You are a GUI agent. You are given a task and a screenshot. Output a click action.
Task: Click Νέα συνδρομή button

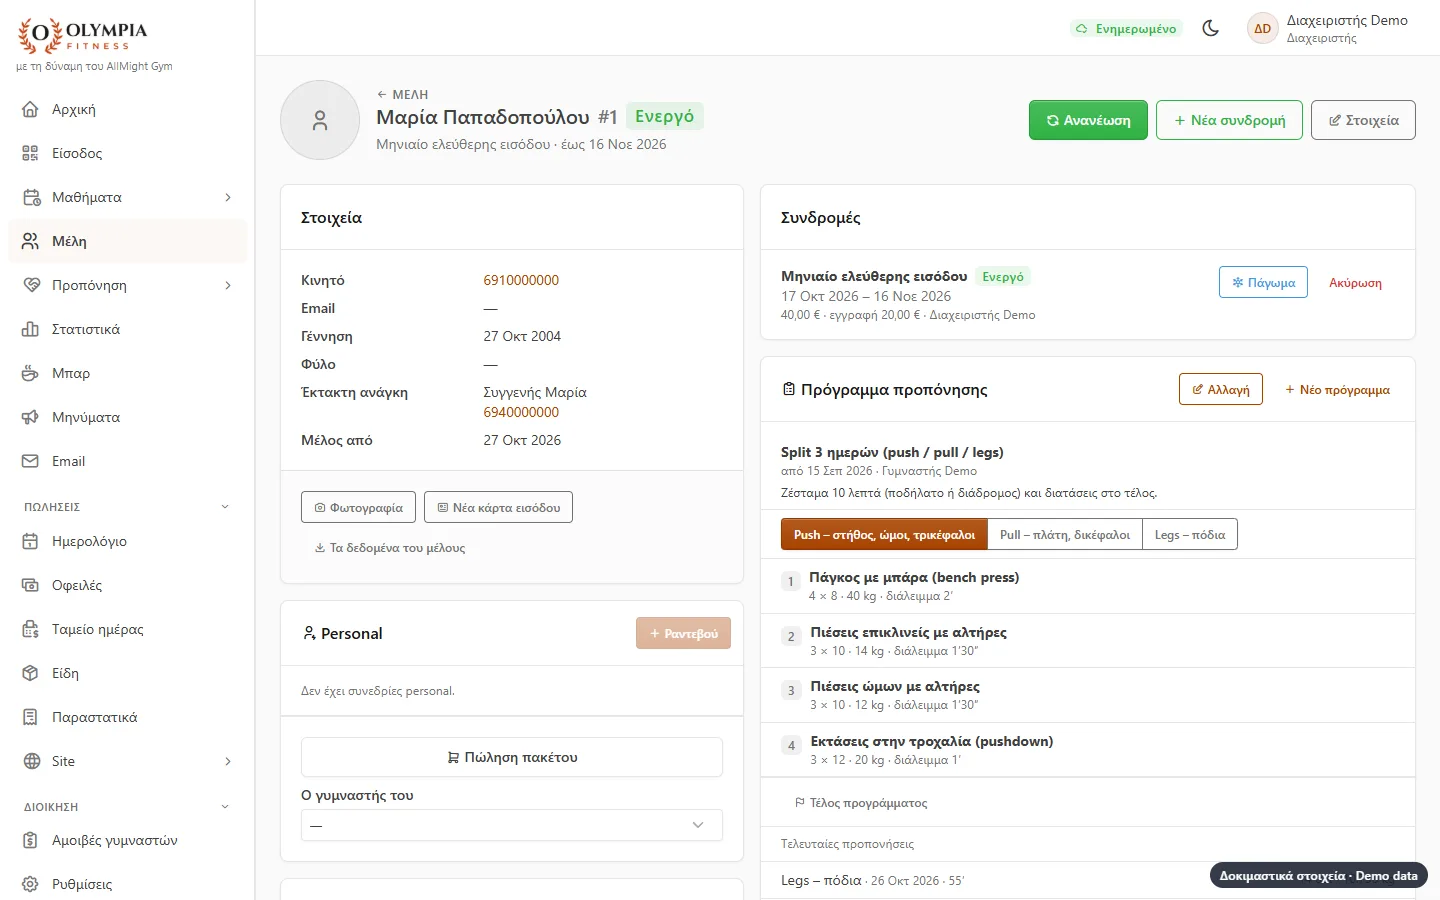click(1229, 120)
